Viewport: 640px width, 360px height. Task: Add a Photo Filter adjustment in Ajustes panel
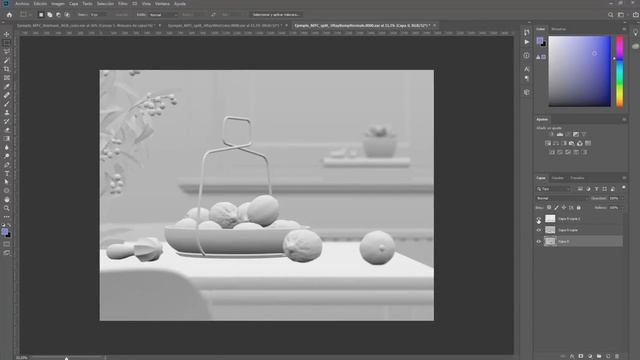coord(571,143)
